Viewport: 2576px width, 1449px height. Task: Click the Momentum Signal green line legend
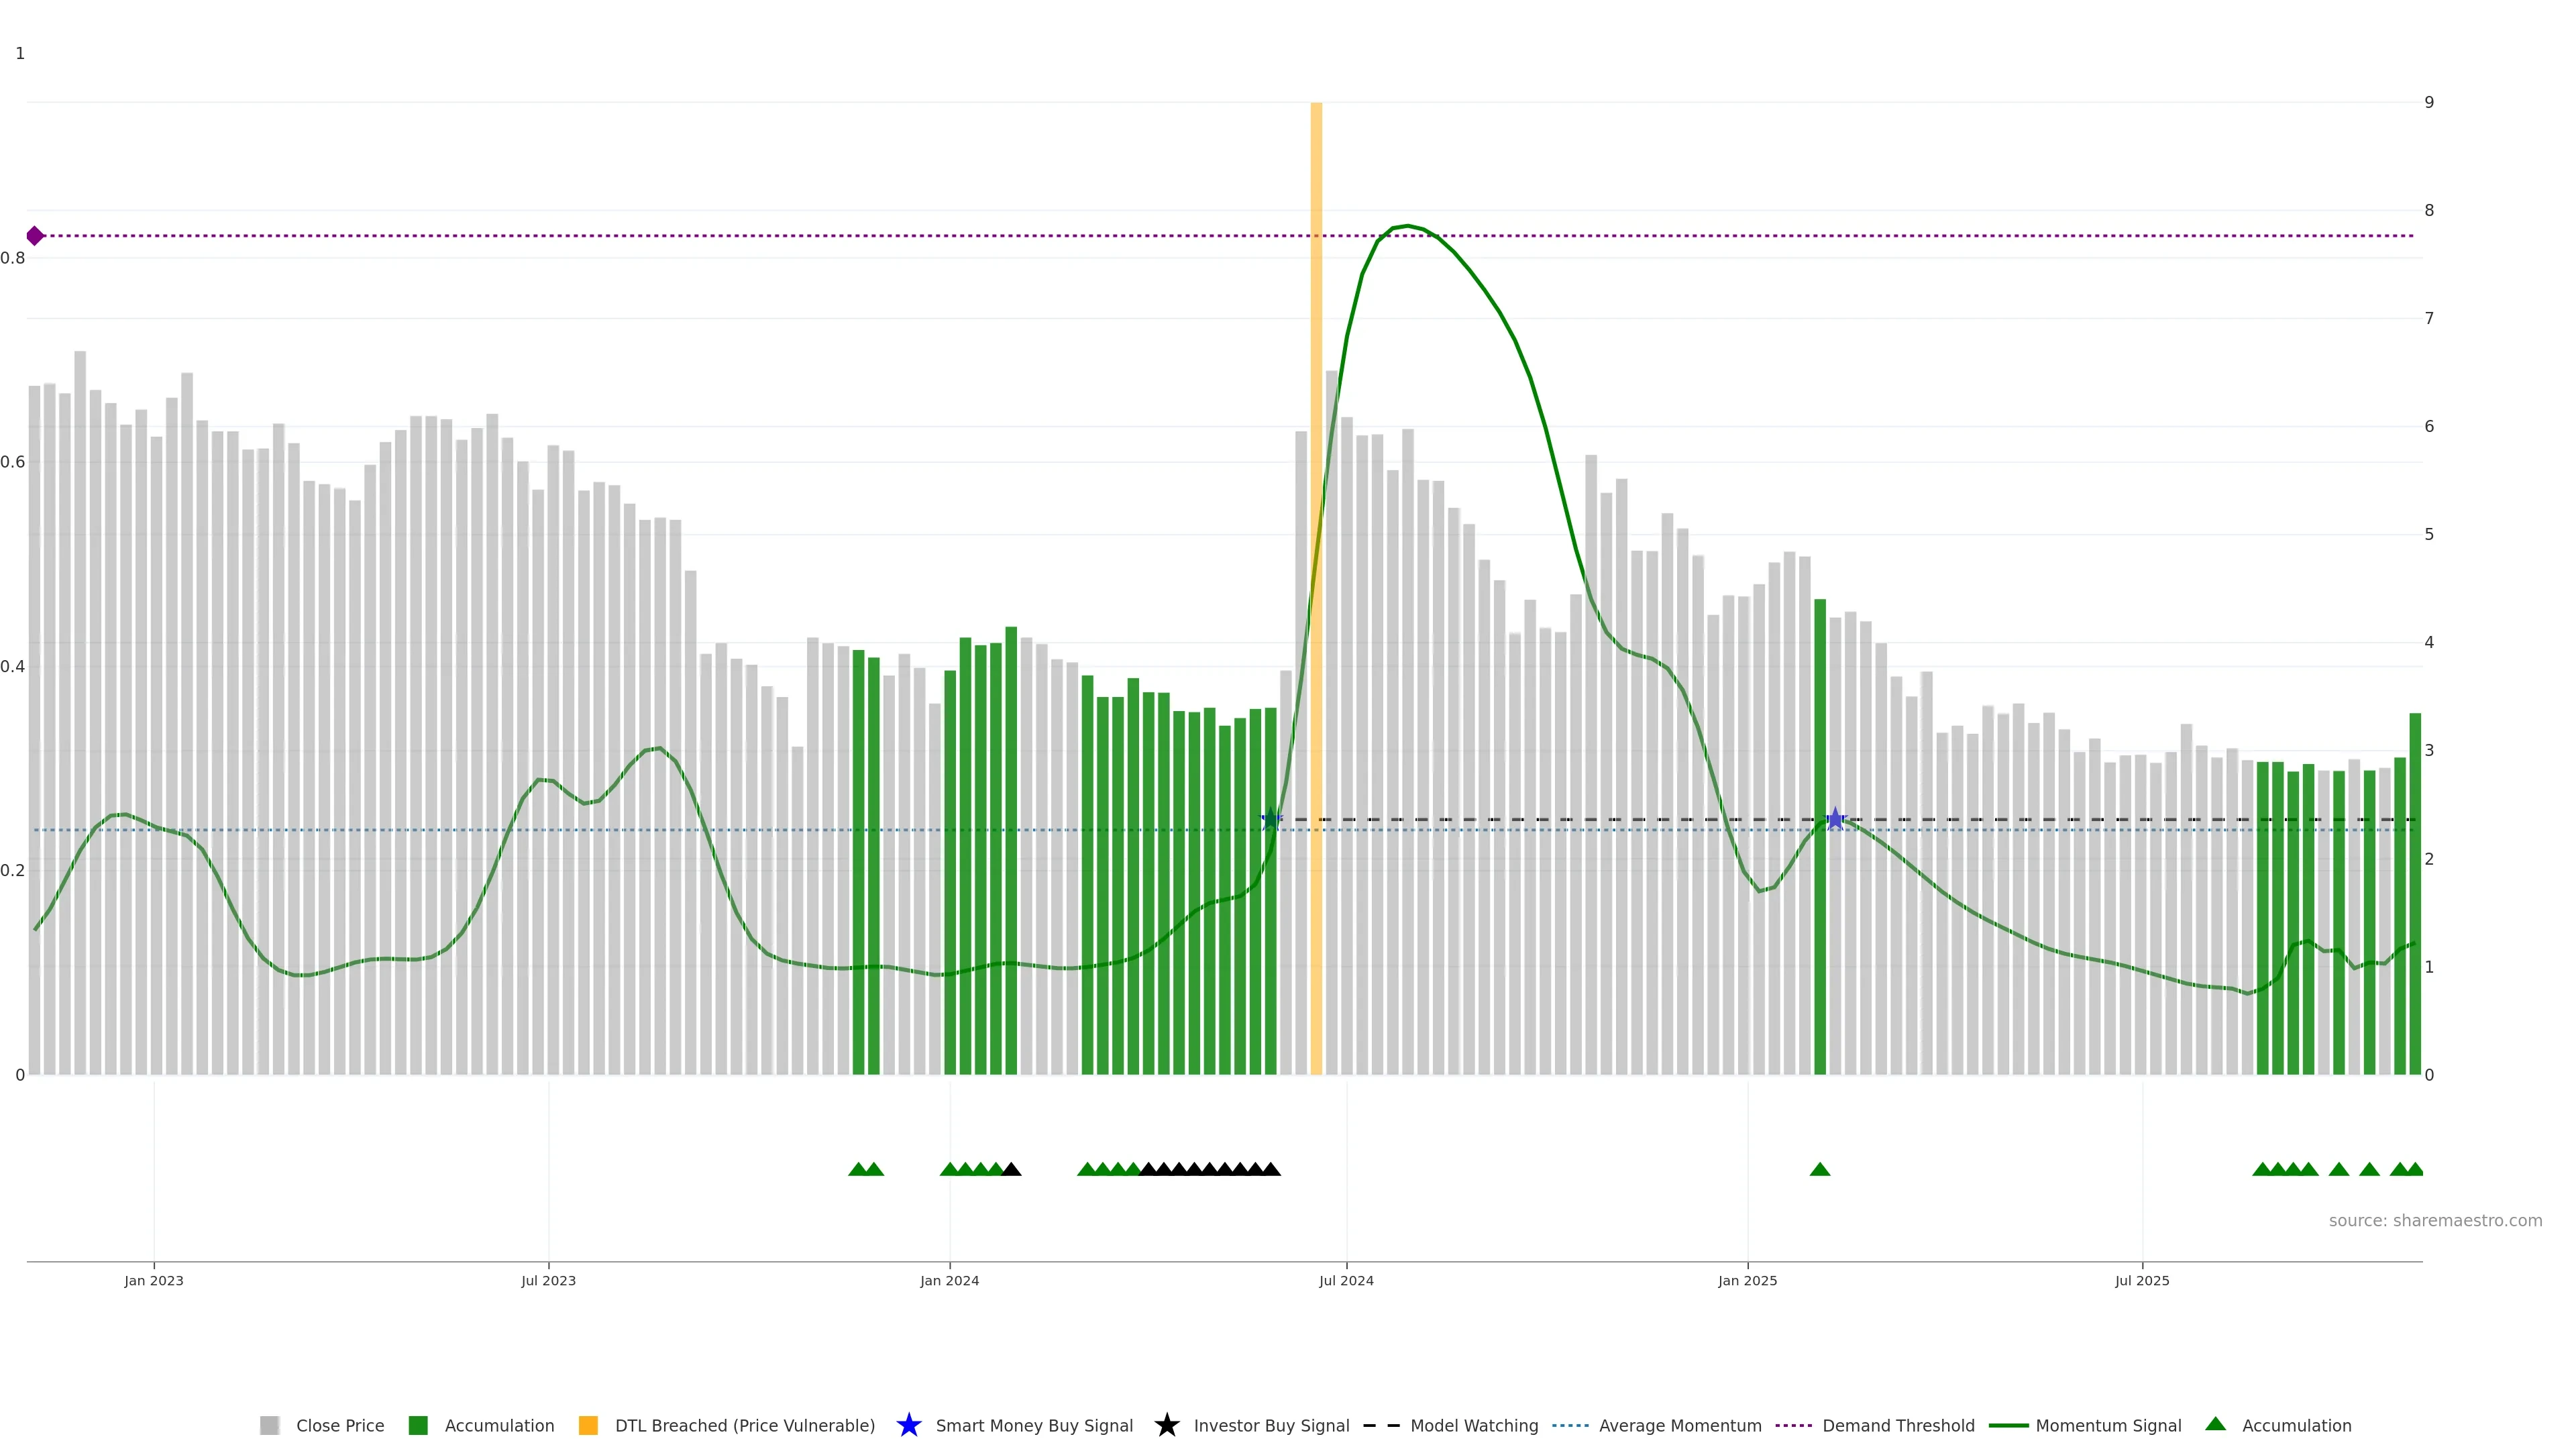[2009, 1425]
